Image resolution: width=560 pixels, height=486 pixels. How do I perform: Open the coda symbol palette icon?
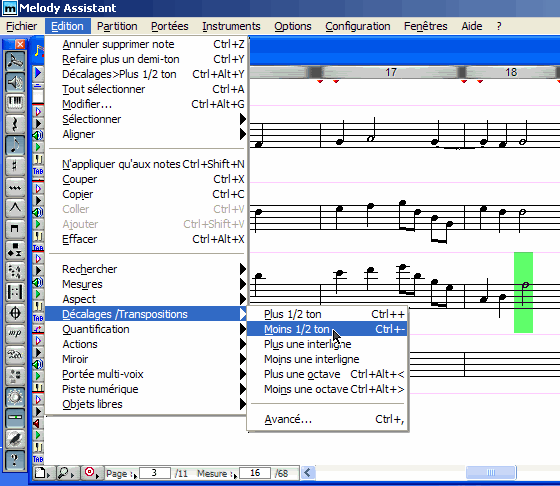tap(15, 312)
